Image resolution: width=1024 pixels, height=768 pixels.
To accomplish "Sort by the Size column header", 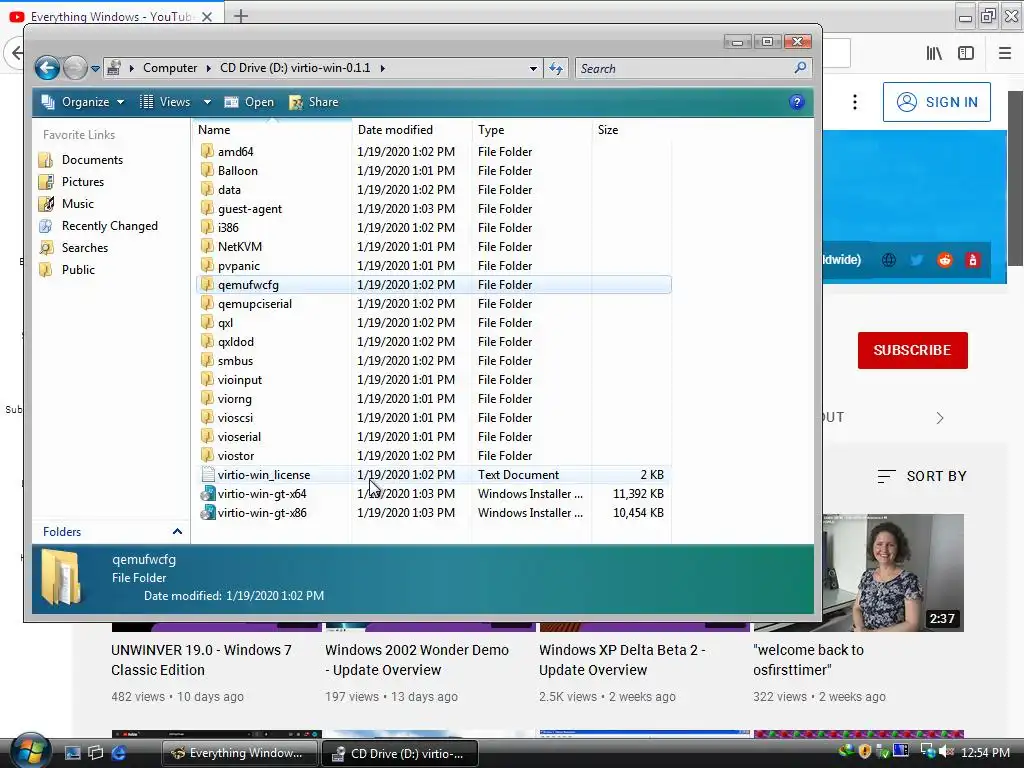I will click(x=631, y=130).
